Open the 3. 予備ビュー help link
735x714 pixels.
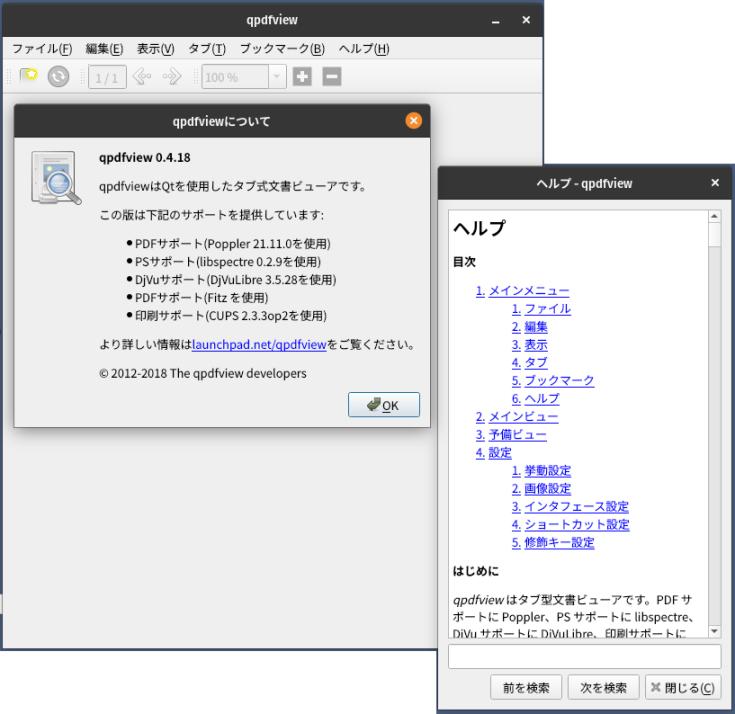point(511,435)
